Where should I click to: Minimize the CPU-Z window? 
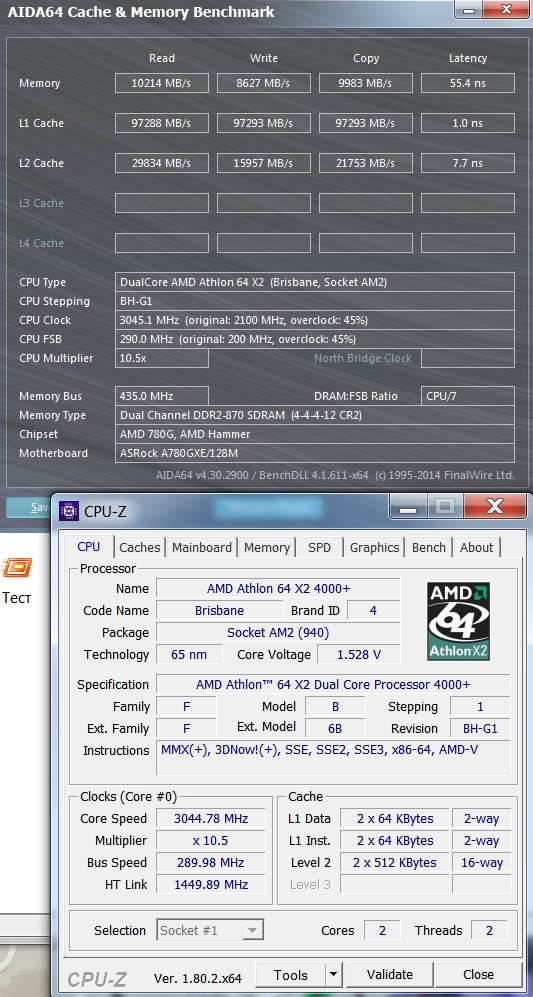pos(408,506)
